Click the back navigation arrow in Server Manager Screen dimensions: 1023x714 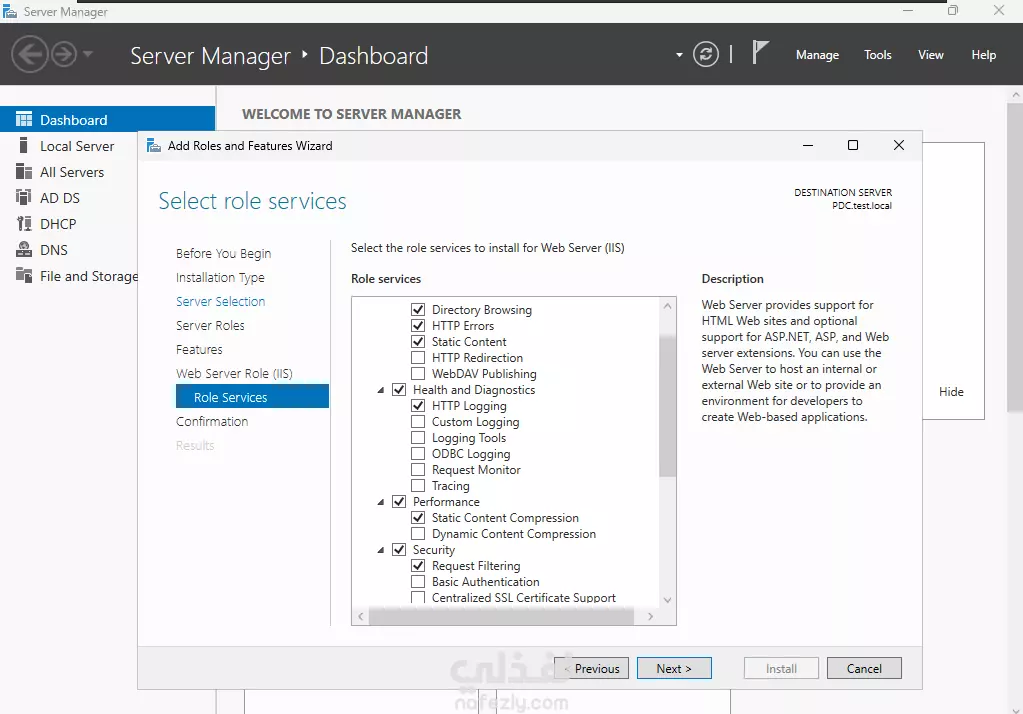point(29,54)
